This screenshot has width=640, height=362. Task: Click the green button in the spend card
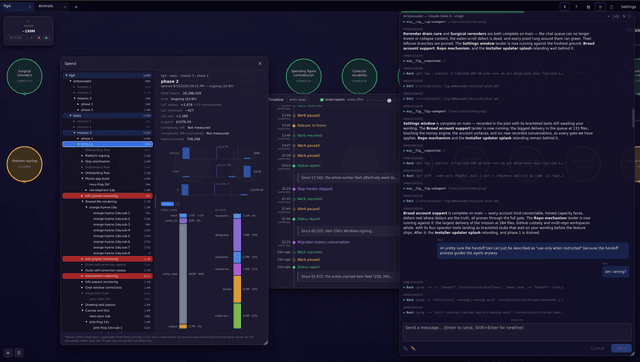coord(46,38)
